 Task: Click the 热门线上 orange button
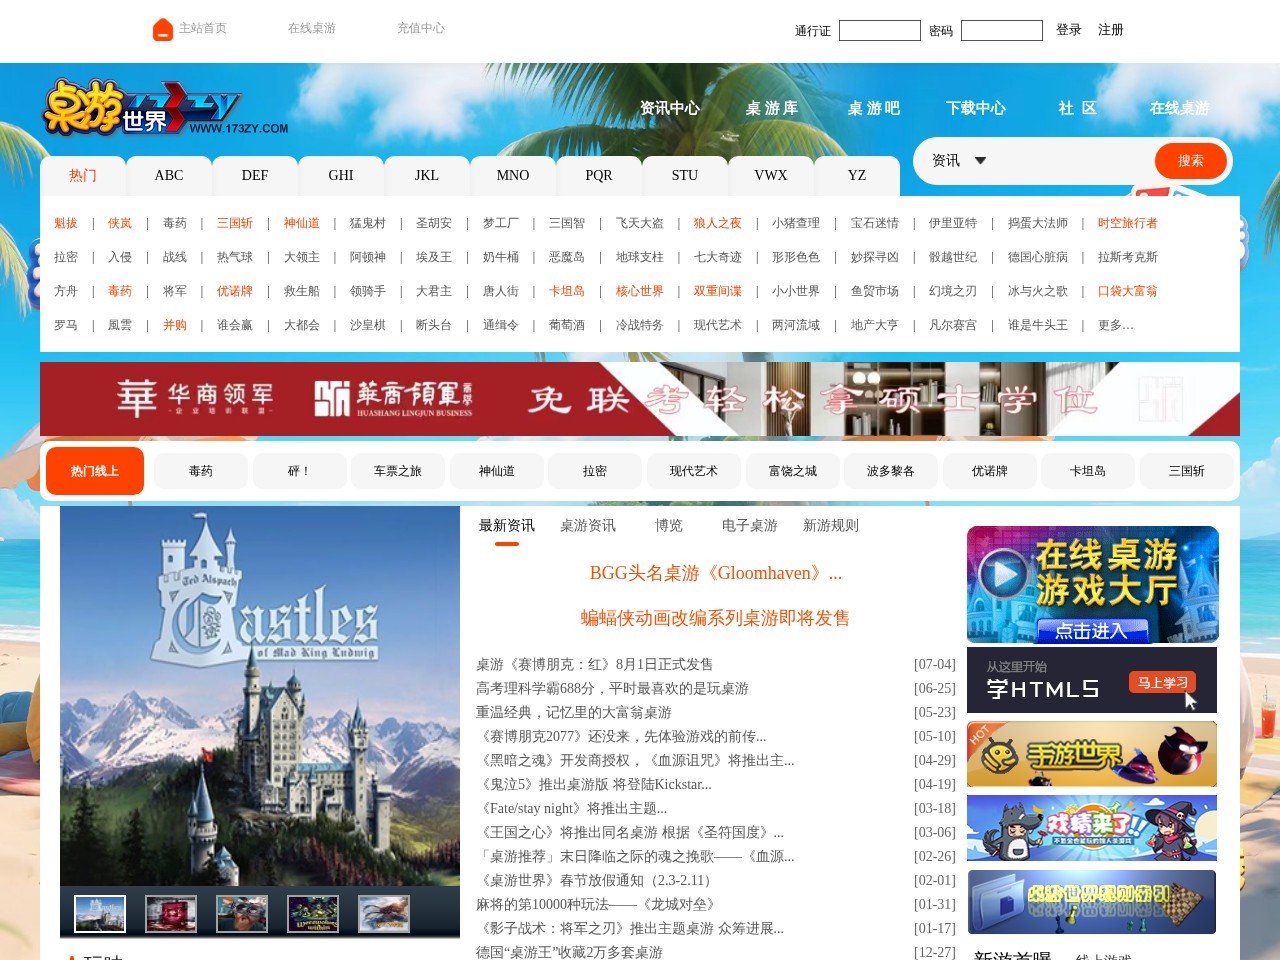(95, 471)
